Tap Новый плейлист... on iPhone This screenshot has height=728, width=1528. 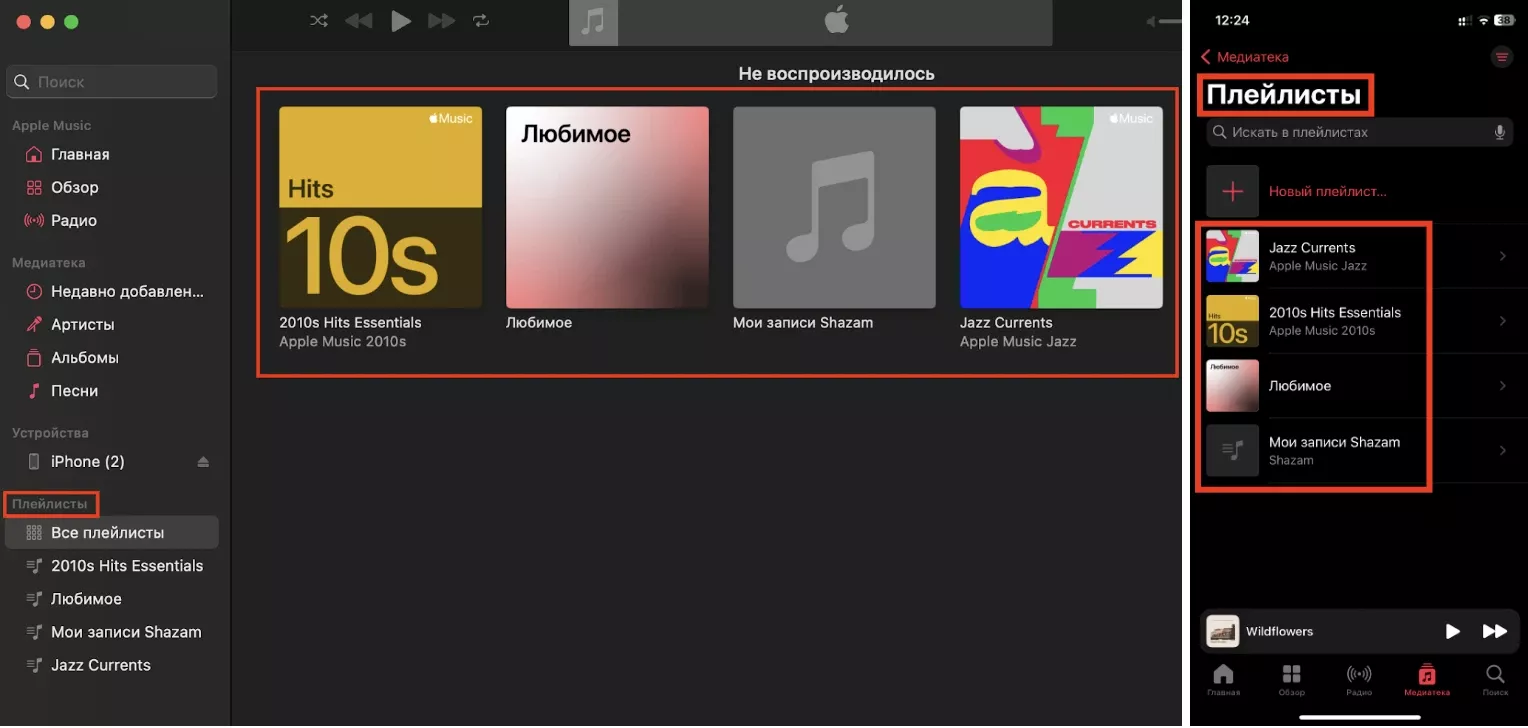pyautogui.click(x=1328, y=191)
